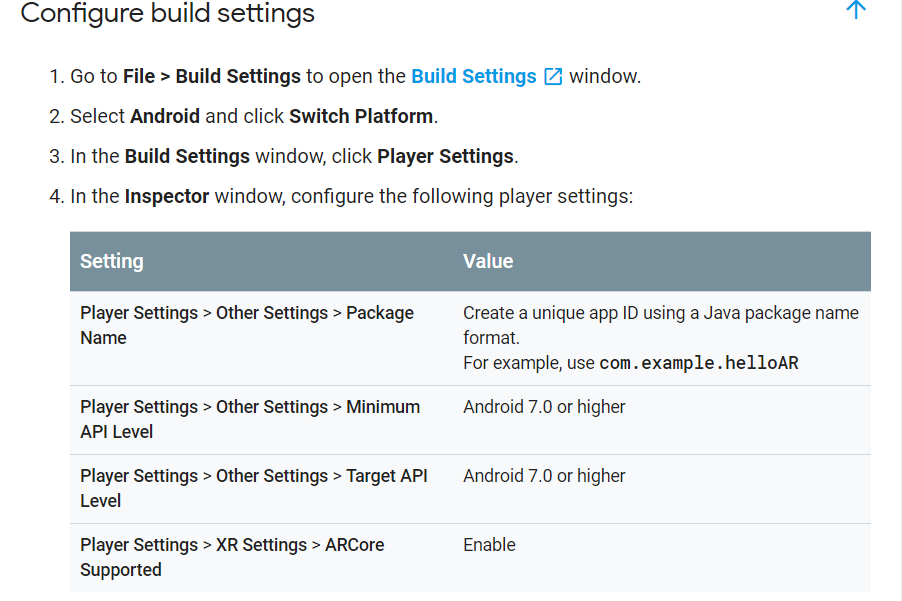Click the Package Name setting cell

(x=262, y=338)
